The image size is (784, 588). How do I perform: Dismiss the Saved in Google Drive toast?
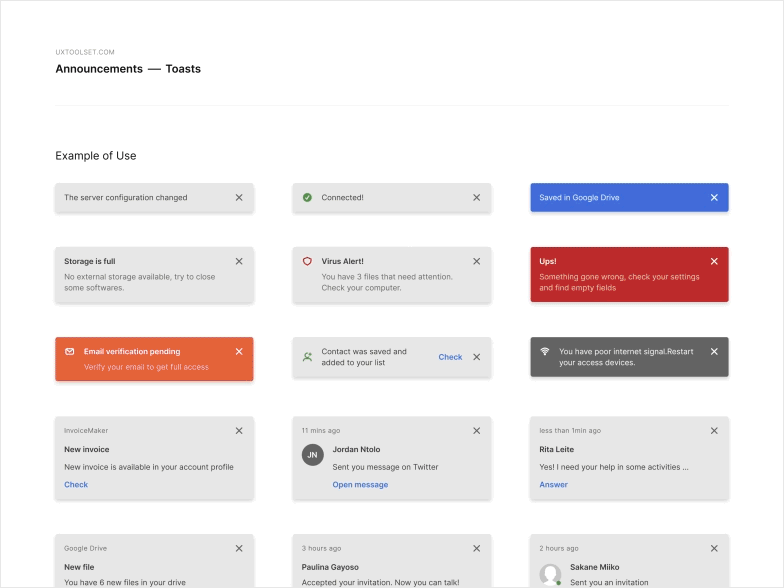[x=714, y=198]
